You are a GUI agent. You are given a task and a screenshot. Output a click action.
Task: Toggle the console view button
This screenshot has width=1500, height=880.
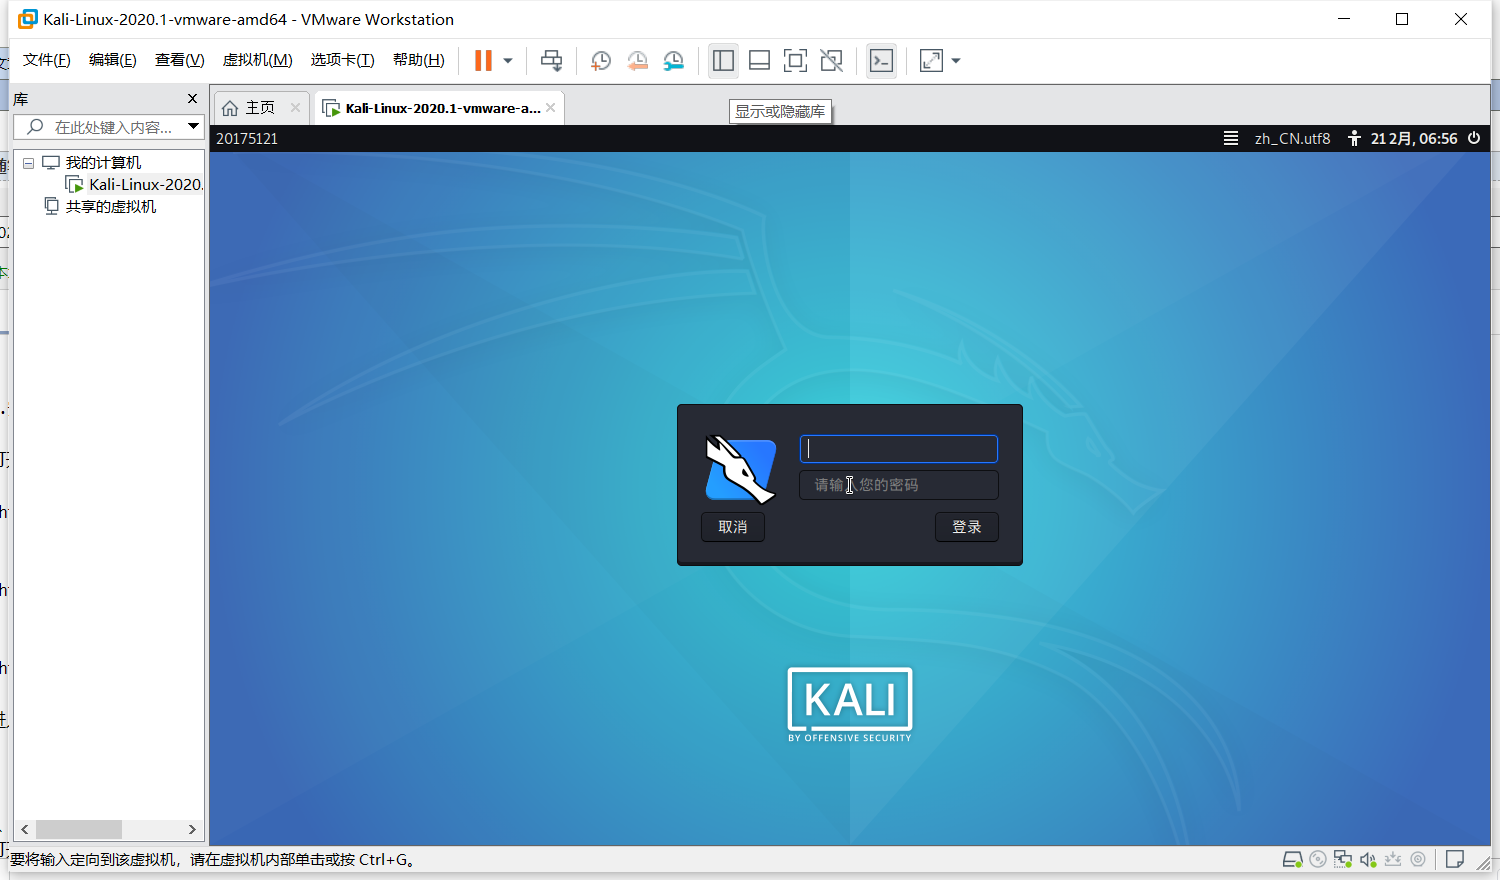(881, 61)
